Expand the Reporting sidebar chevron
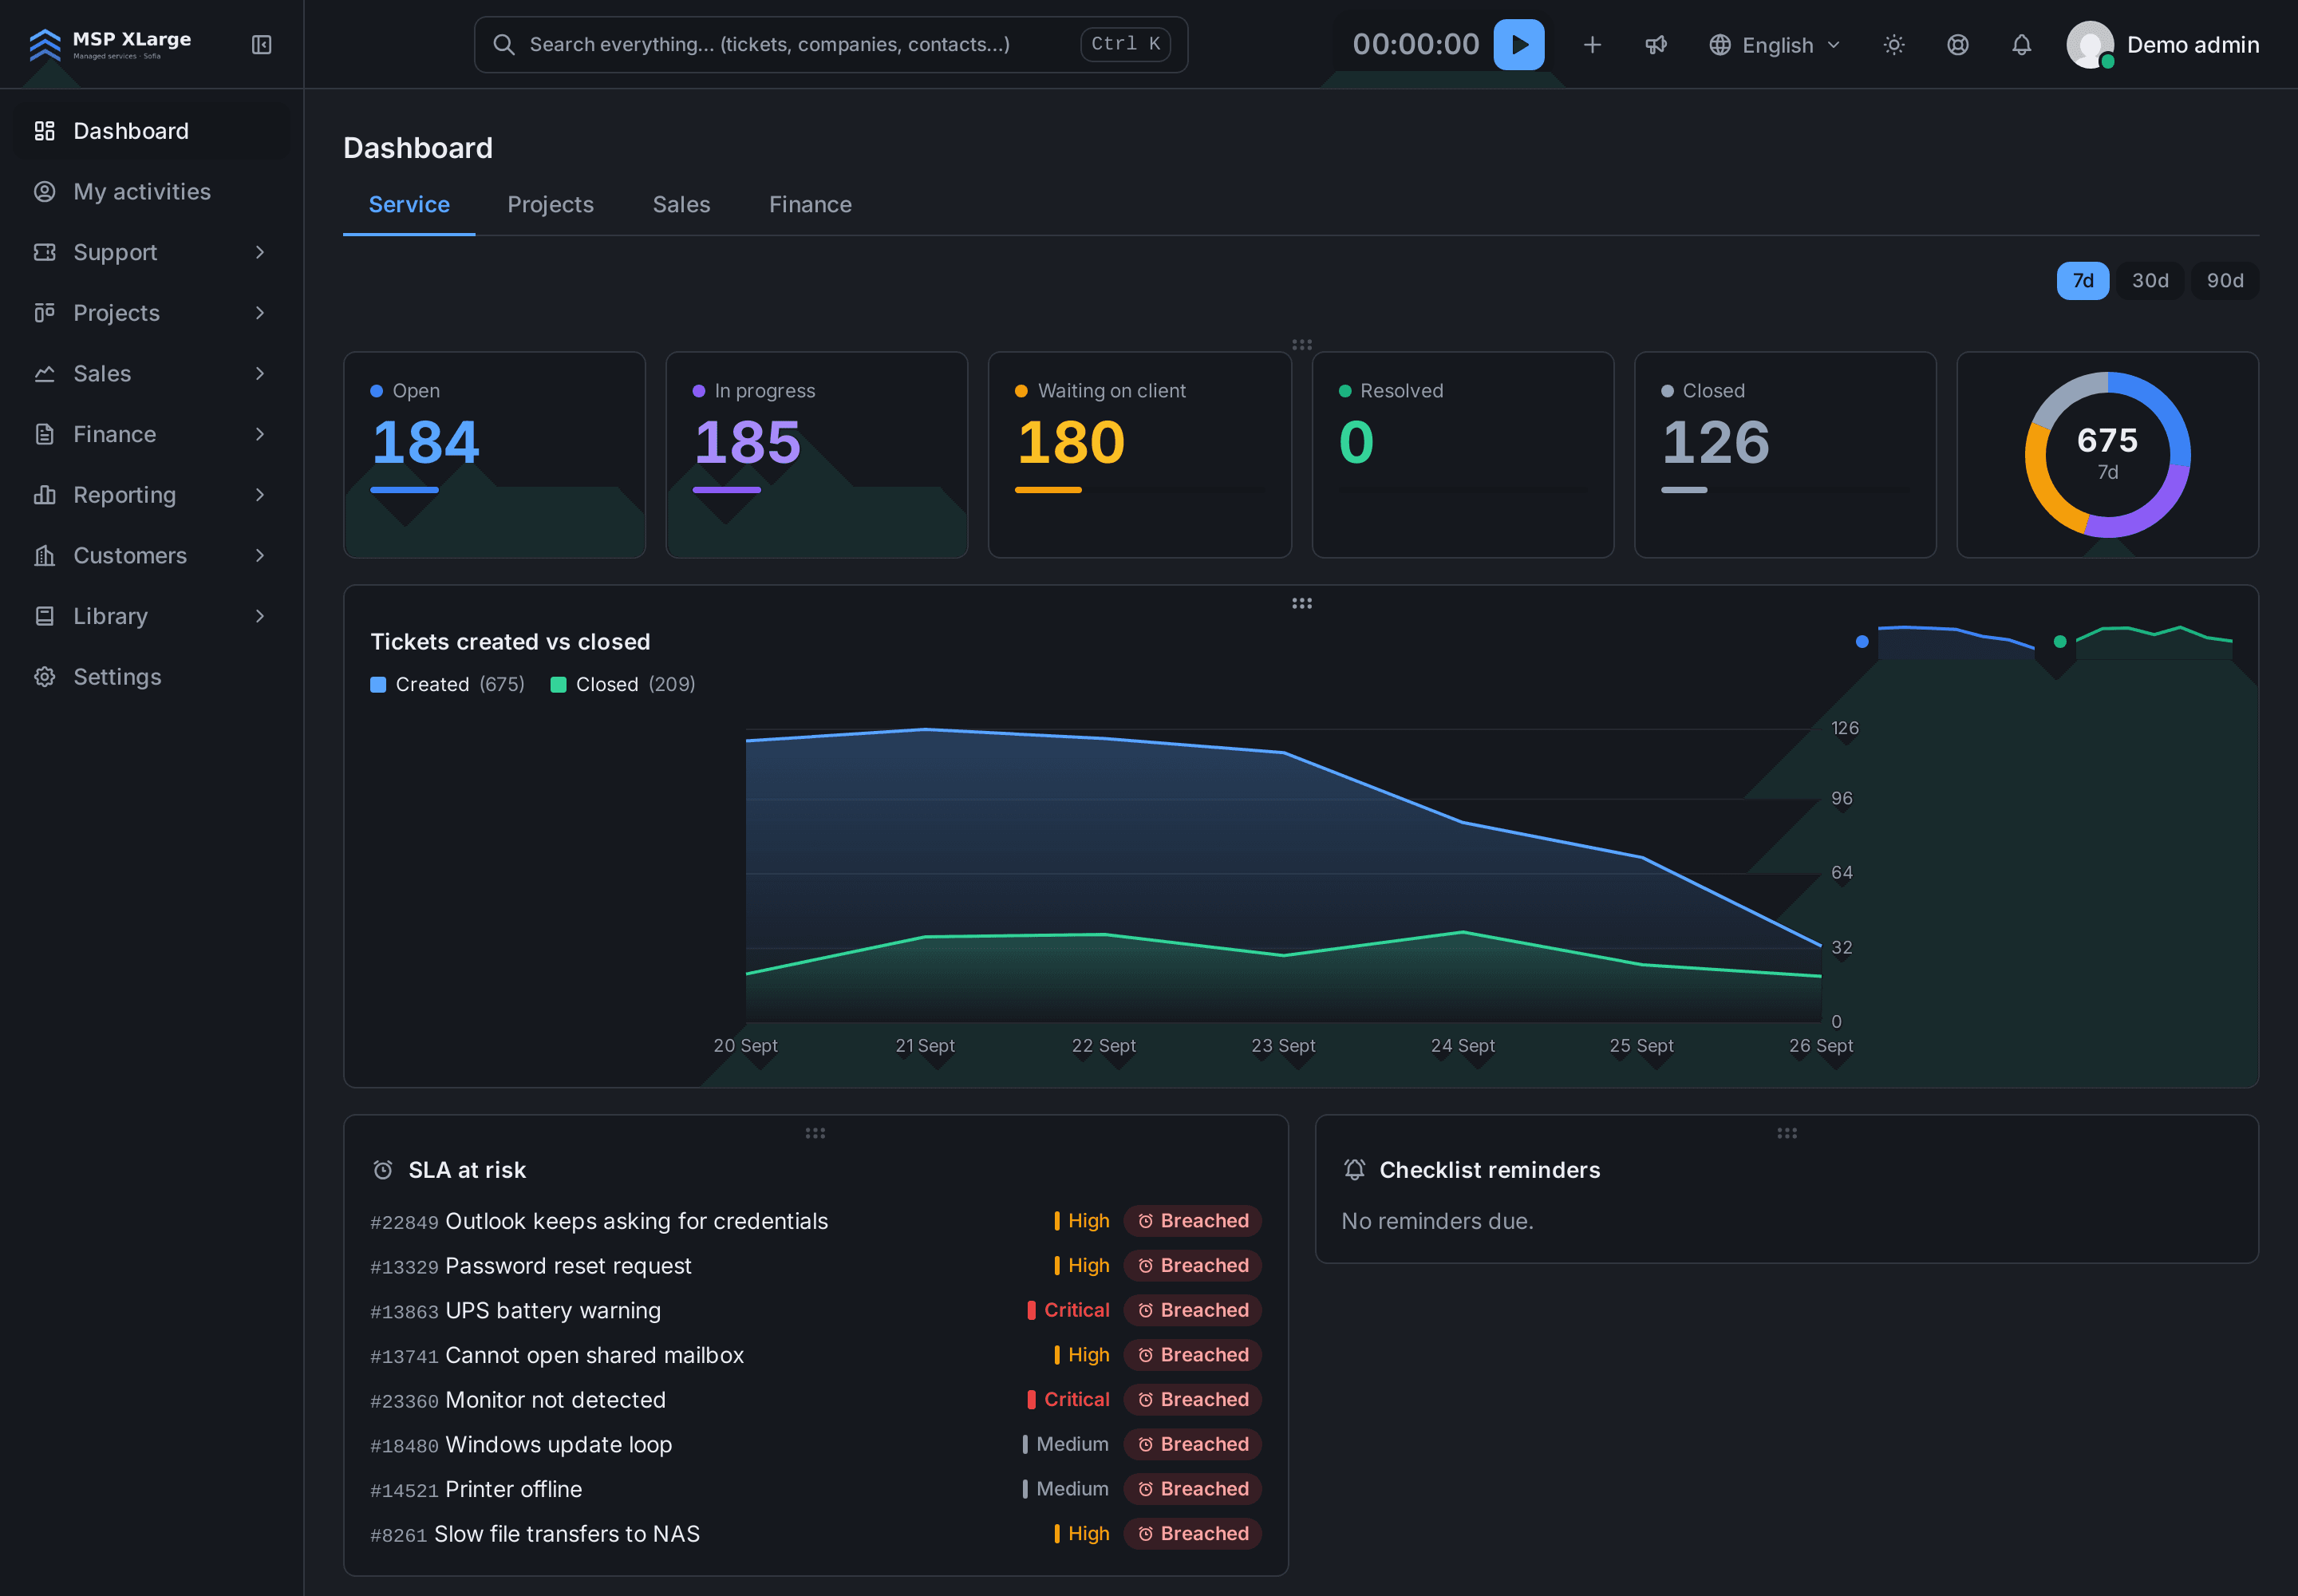 (259, 495)
